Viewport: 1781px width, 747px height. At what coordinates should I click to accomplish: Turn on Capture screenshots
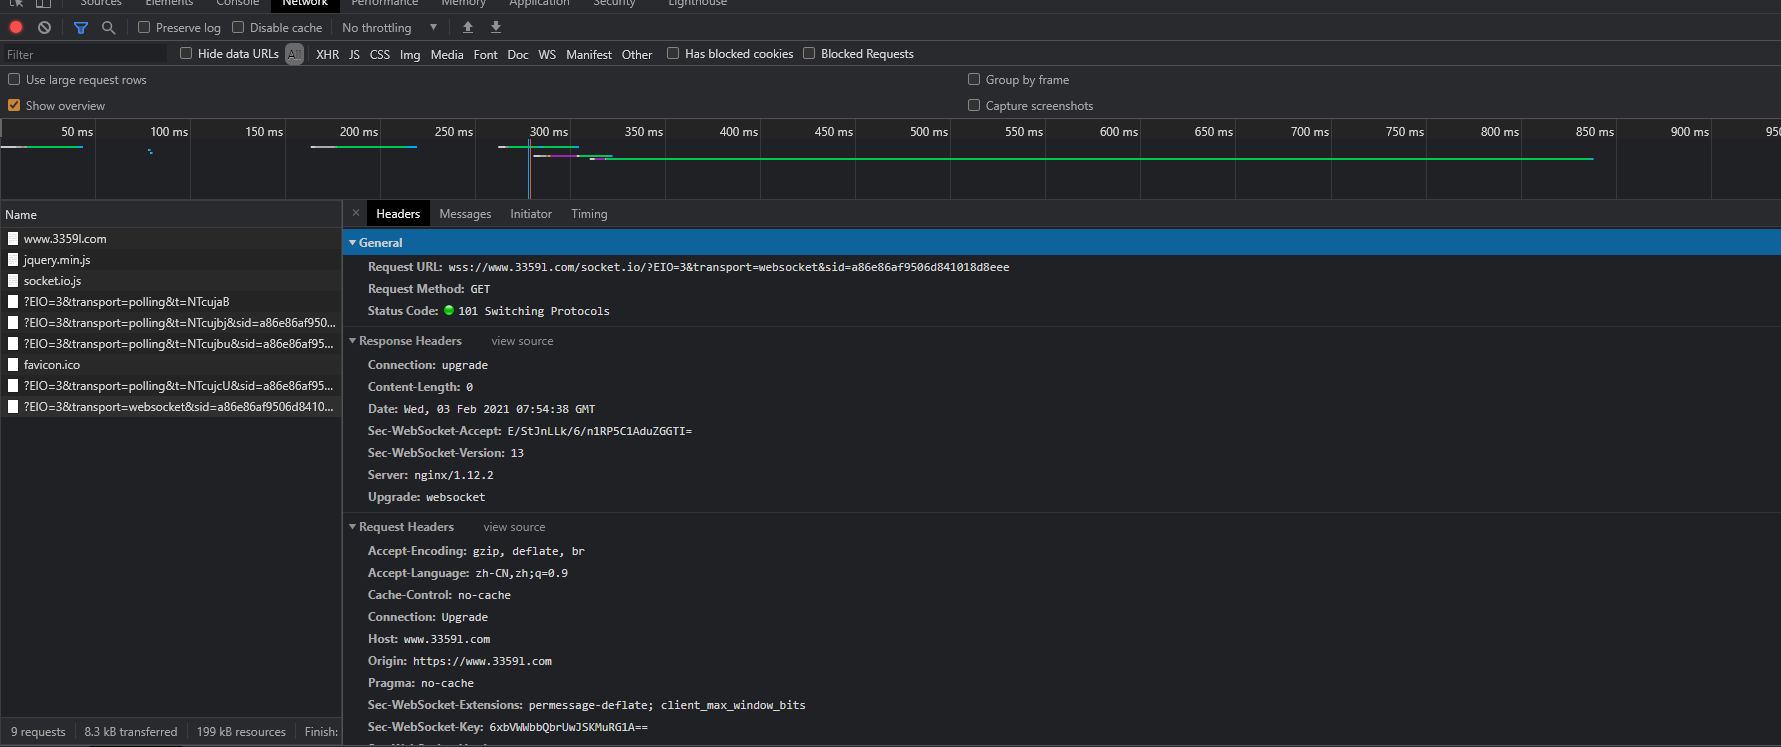tap(974, 105)
